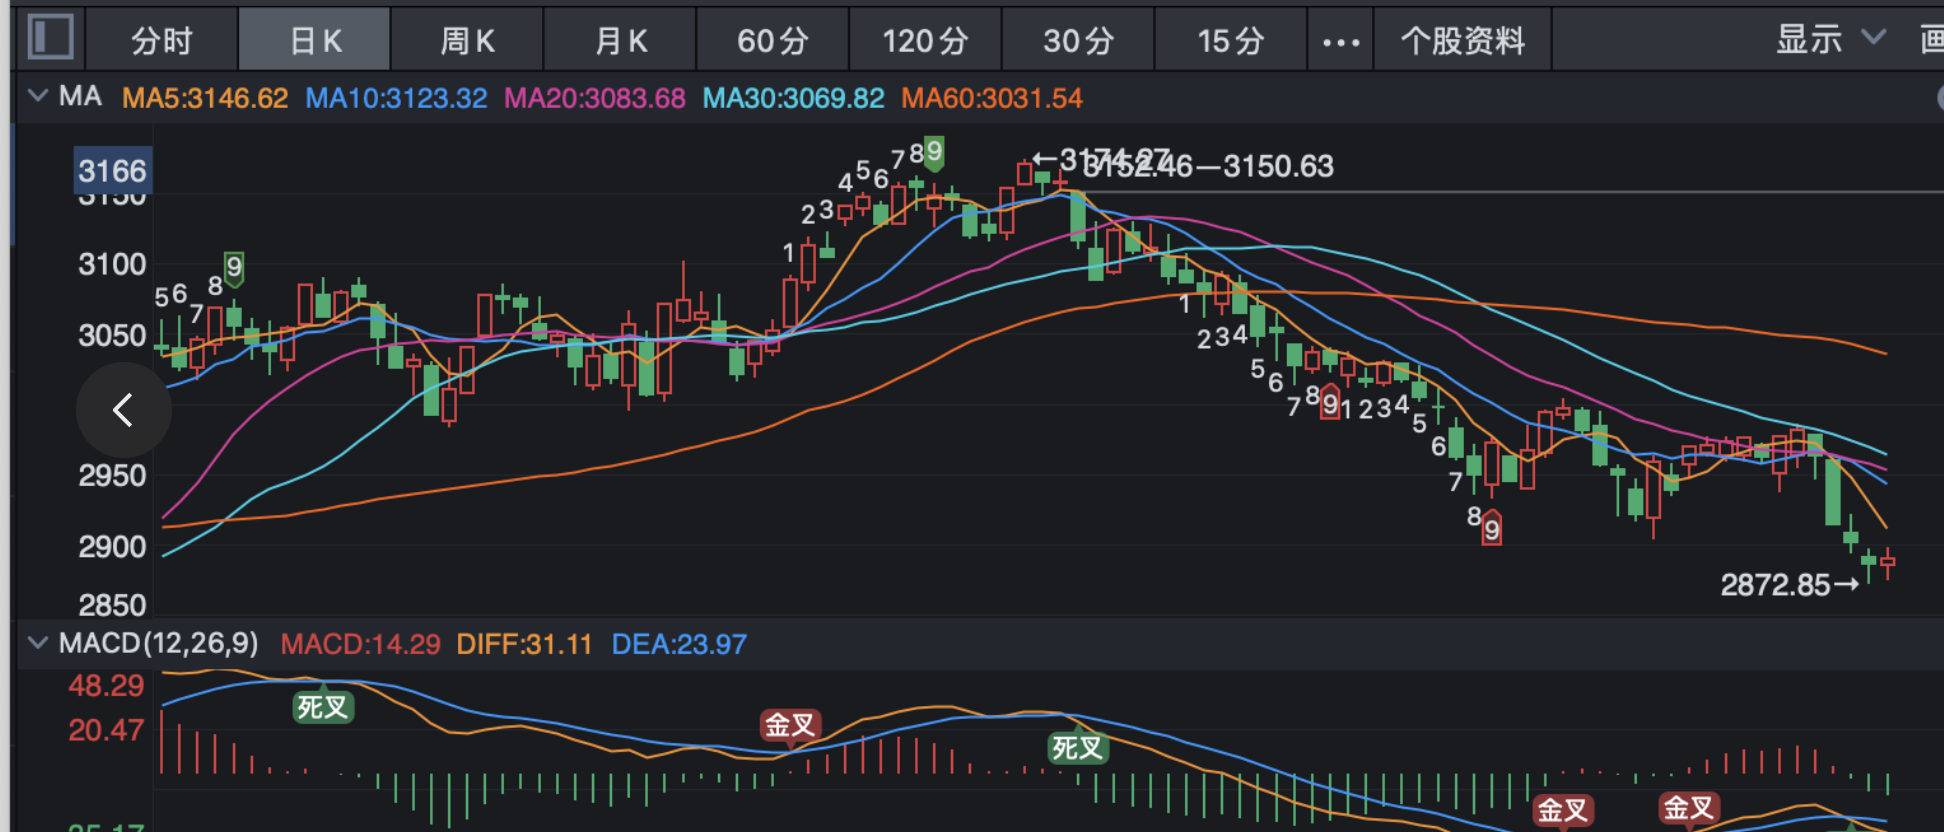The width and height of the screenshot is (1944, 832).
Task: Toggle the sidebar panel layout icon
Action: [x=51, y=38]
